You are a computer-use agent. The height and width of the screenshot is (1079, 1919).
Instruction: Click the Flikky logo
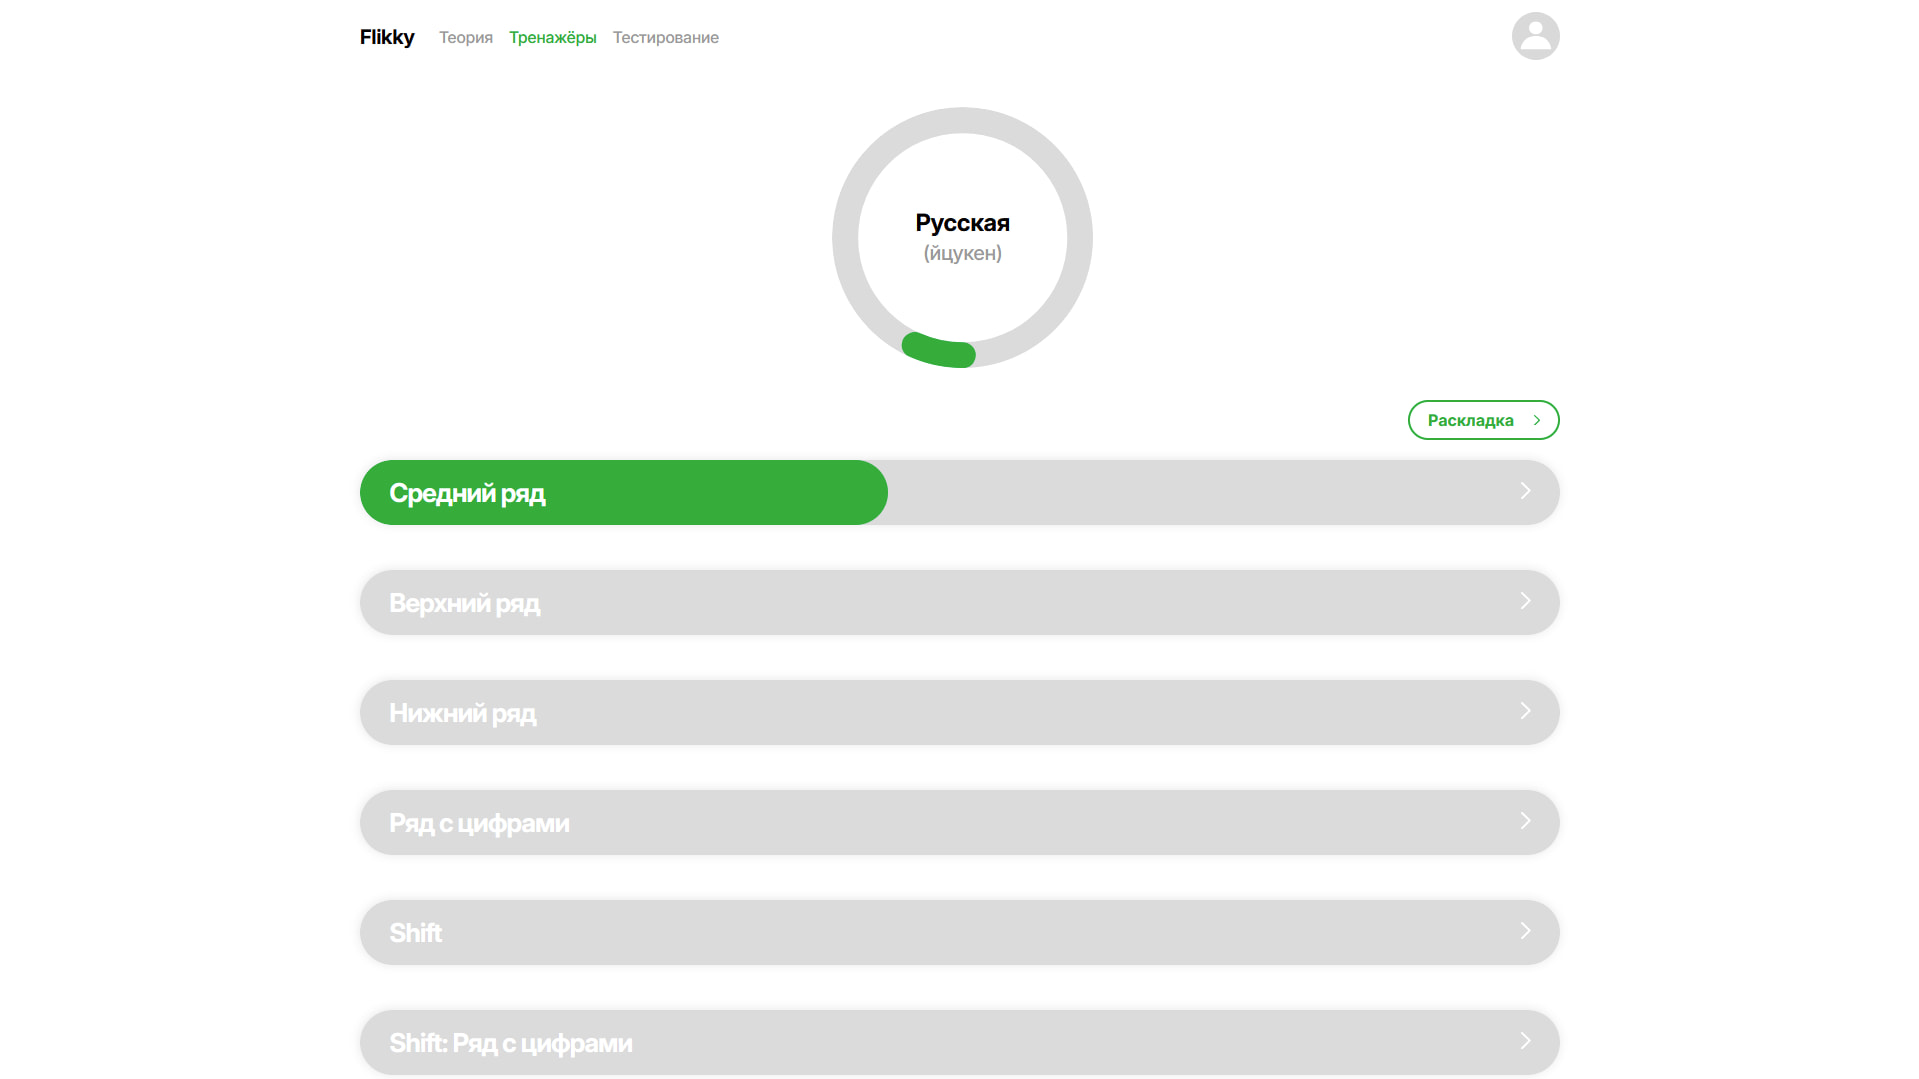(387, 37)
